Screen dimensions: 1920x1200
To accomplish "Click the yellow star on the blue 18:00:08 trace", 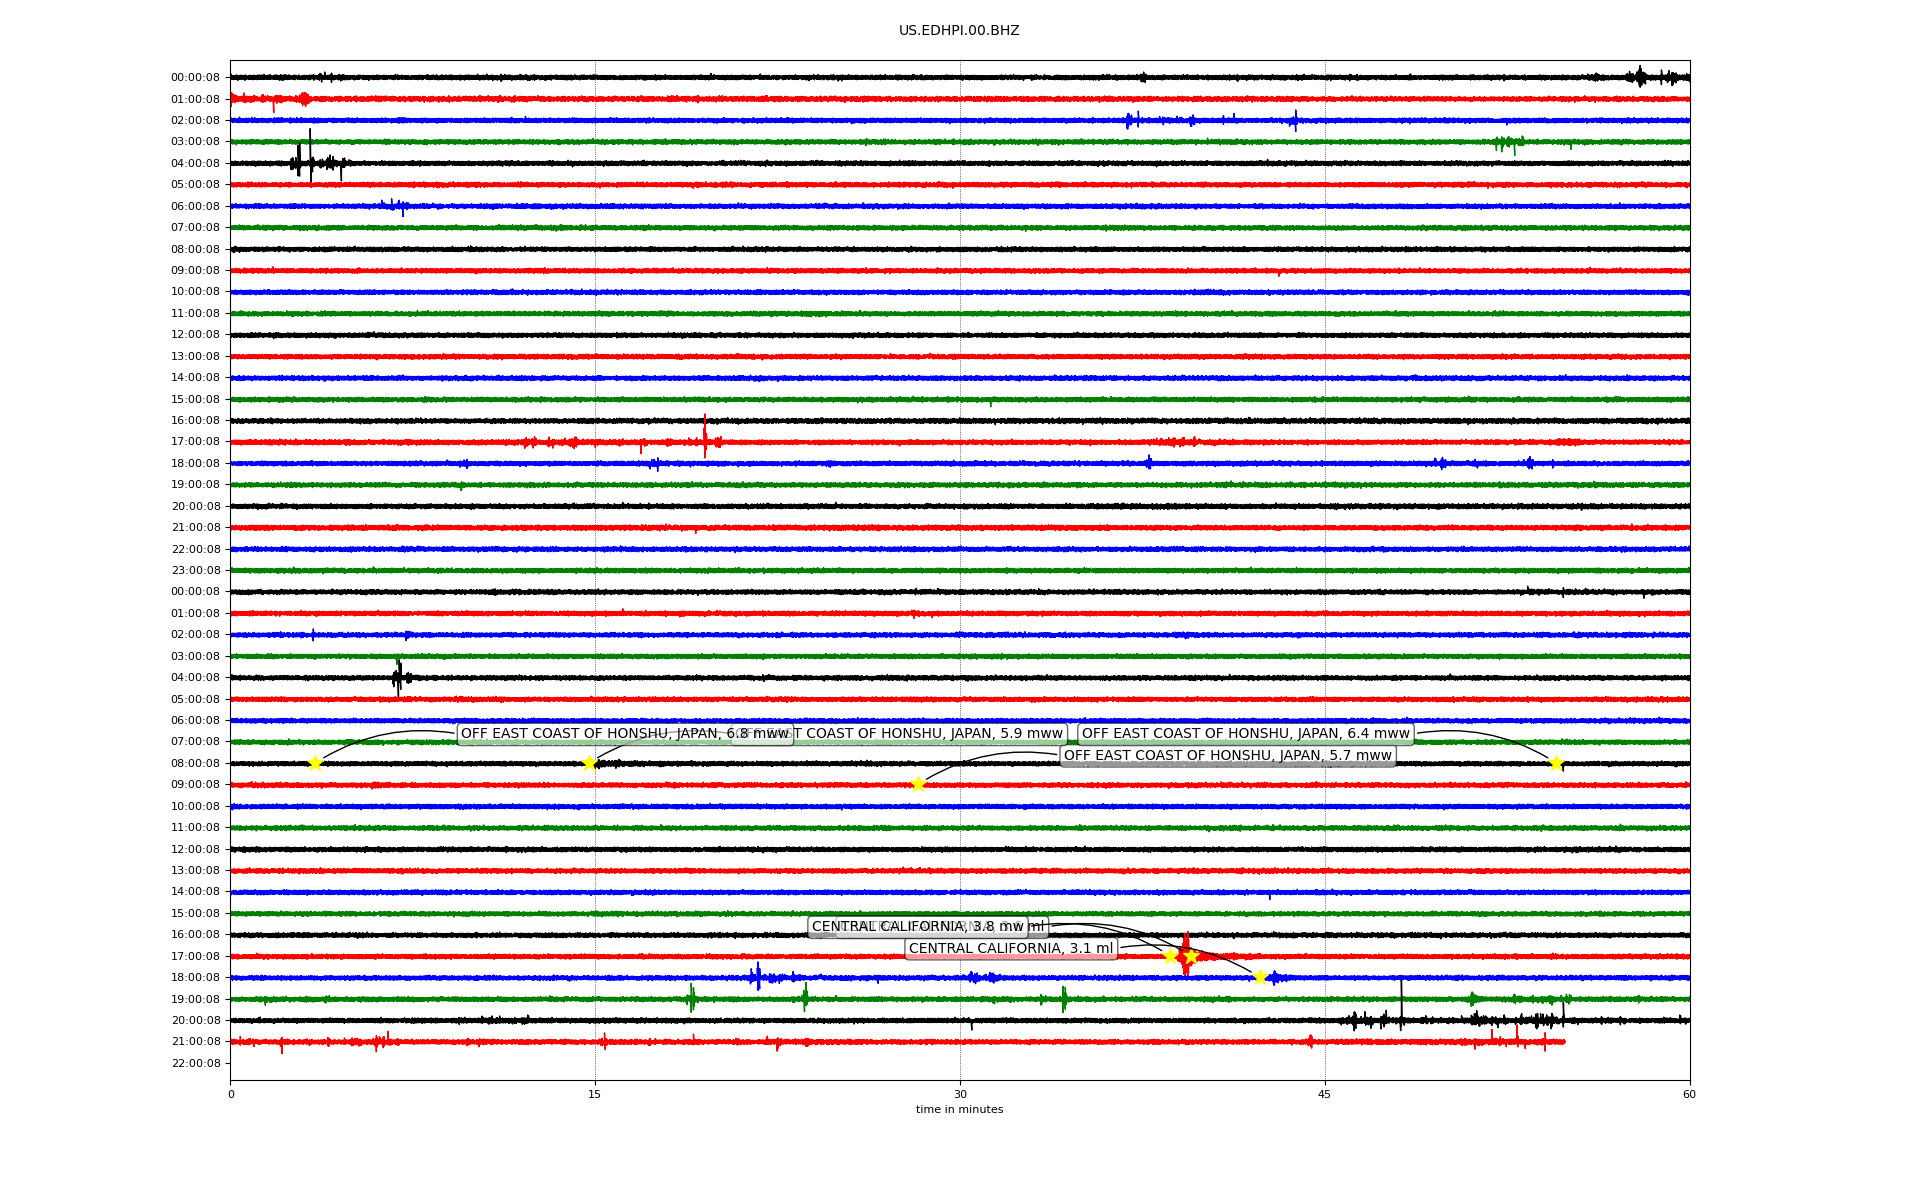I will 1260,977.
